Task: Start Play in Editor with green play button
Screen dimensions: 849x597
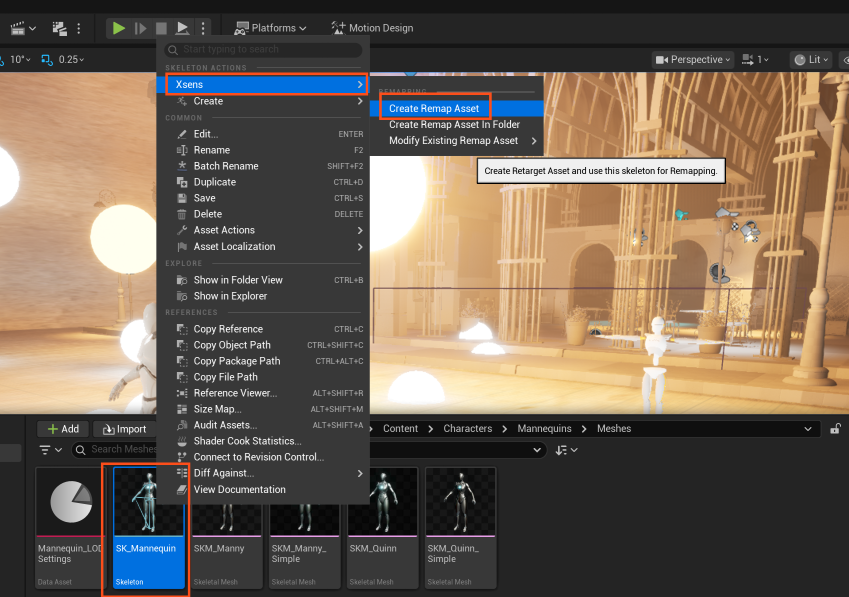Action: pos(119,28)
